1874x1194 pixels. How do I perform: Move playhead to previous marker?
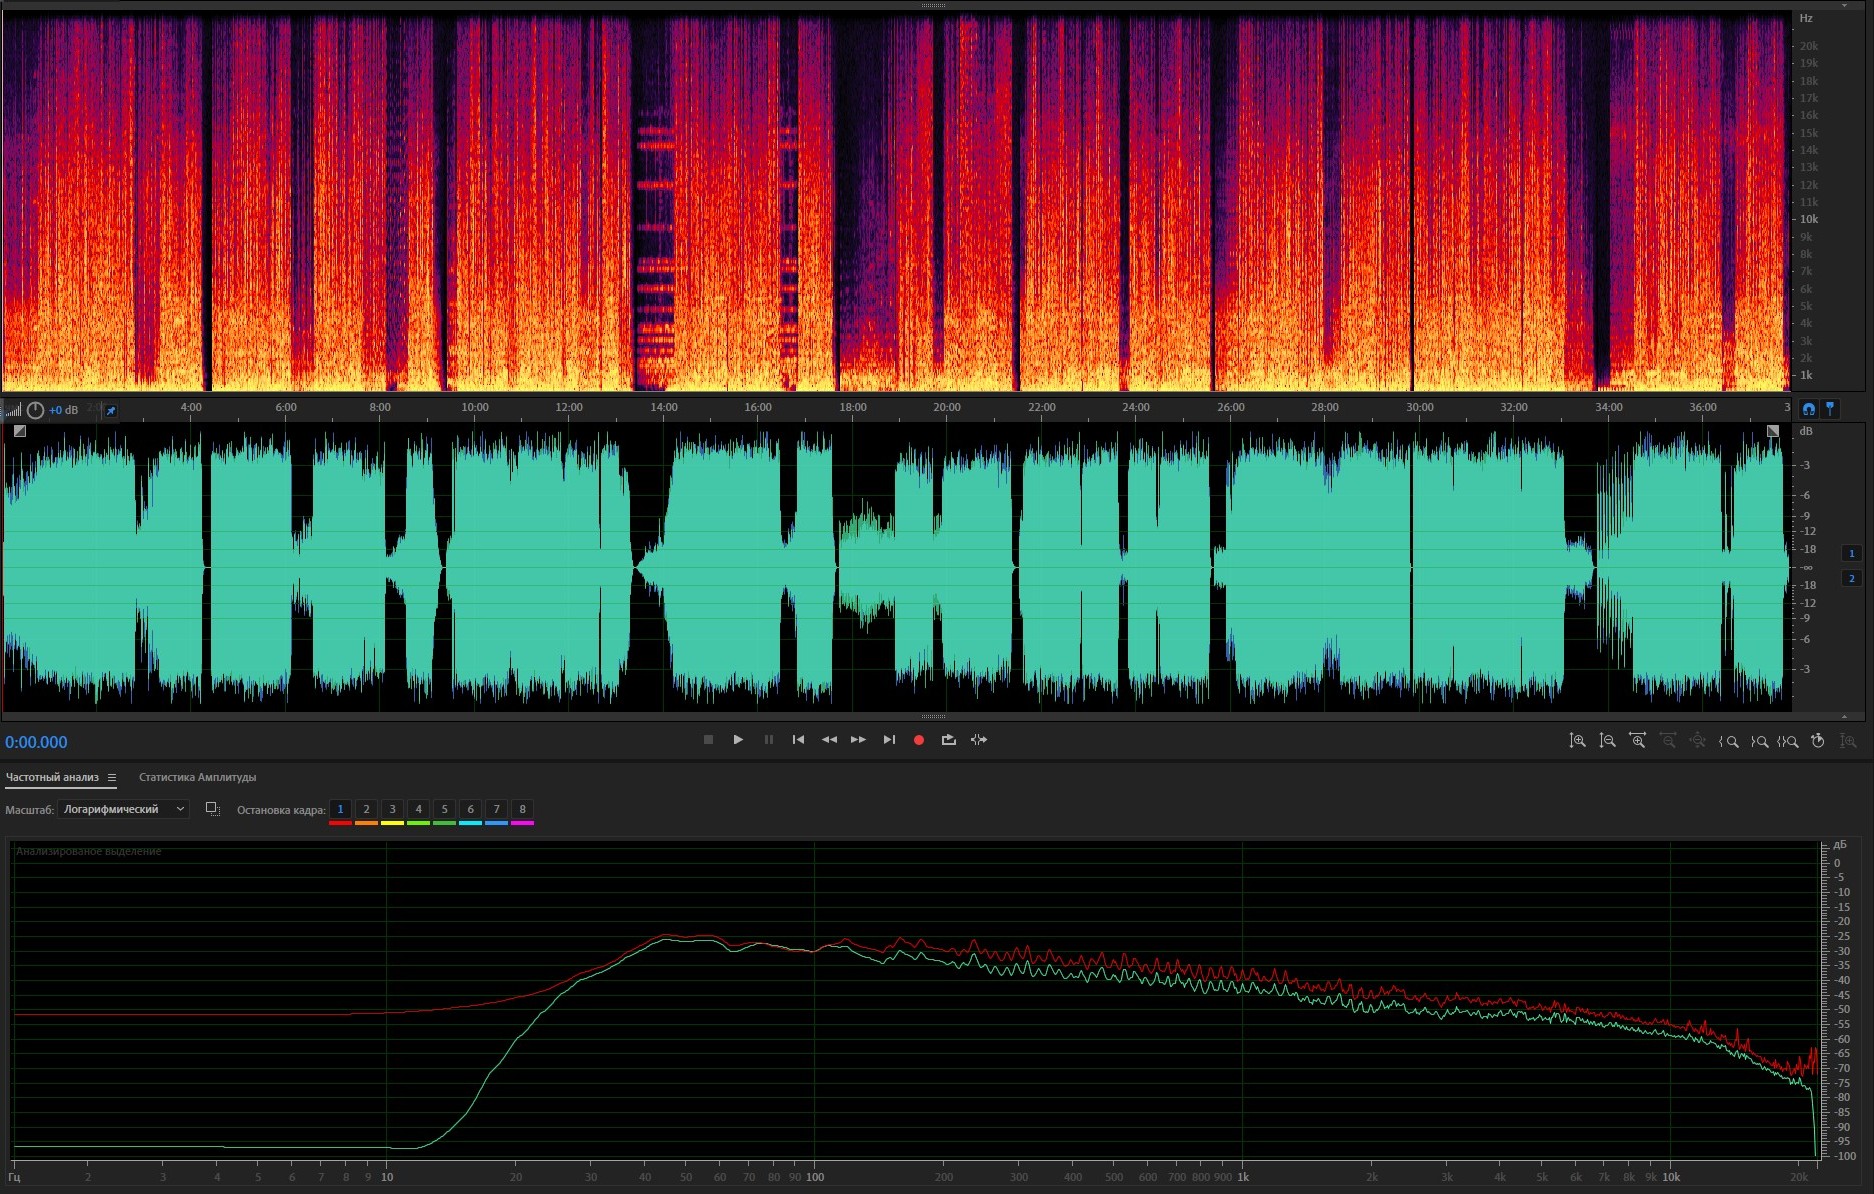[x=798, y=740]
